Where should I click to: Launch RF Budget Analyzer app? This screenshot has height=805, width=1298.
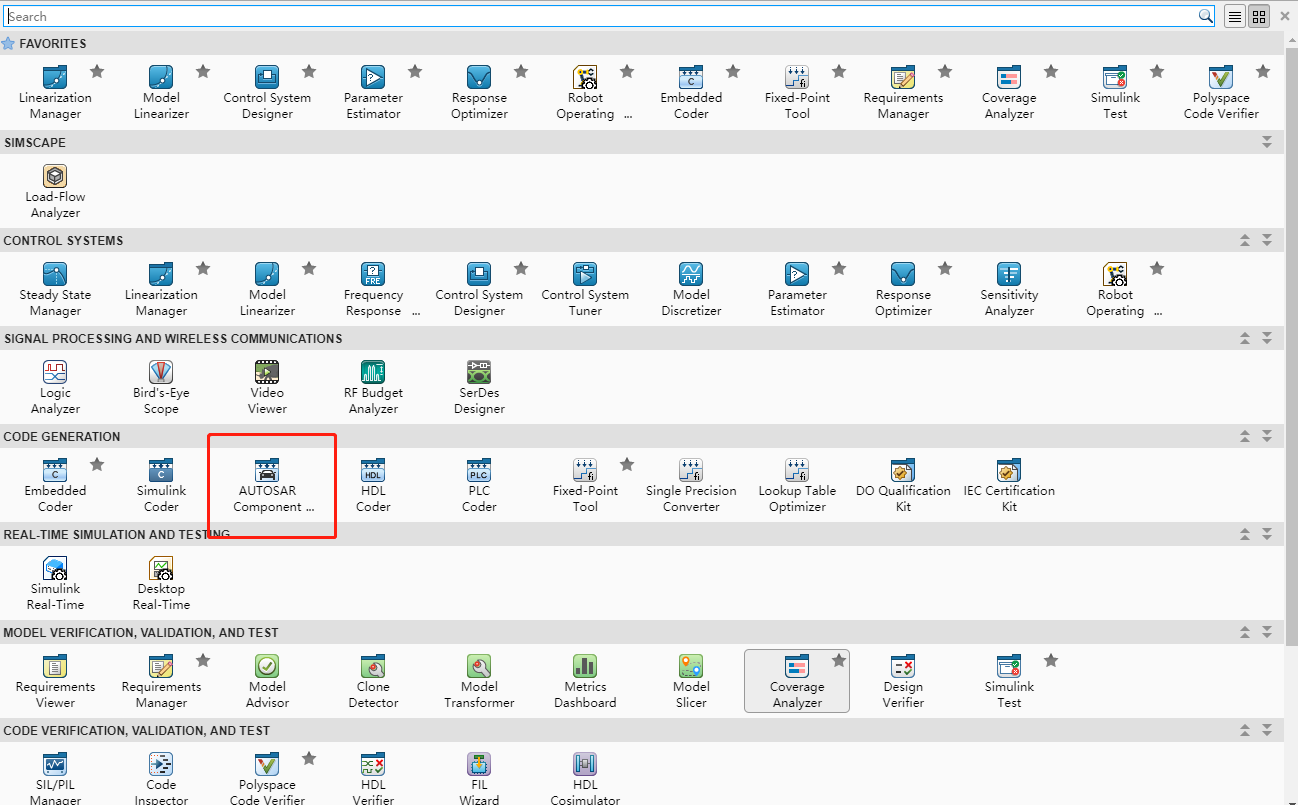[x=373, y=387]
